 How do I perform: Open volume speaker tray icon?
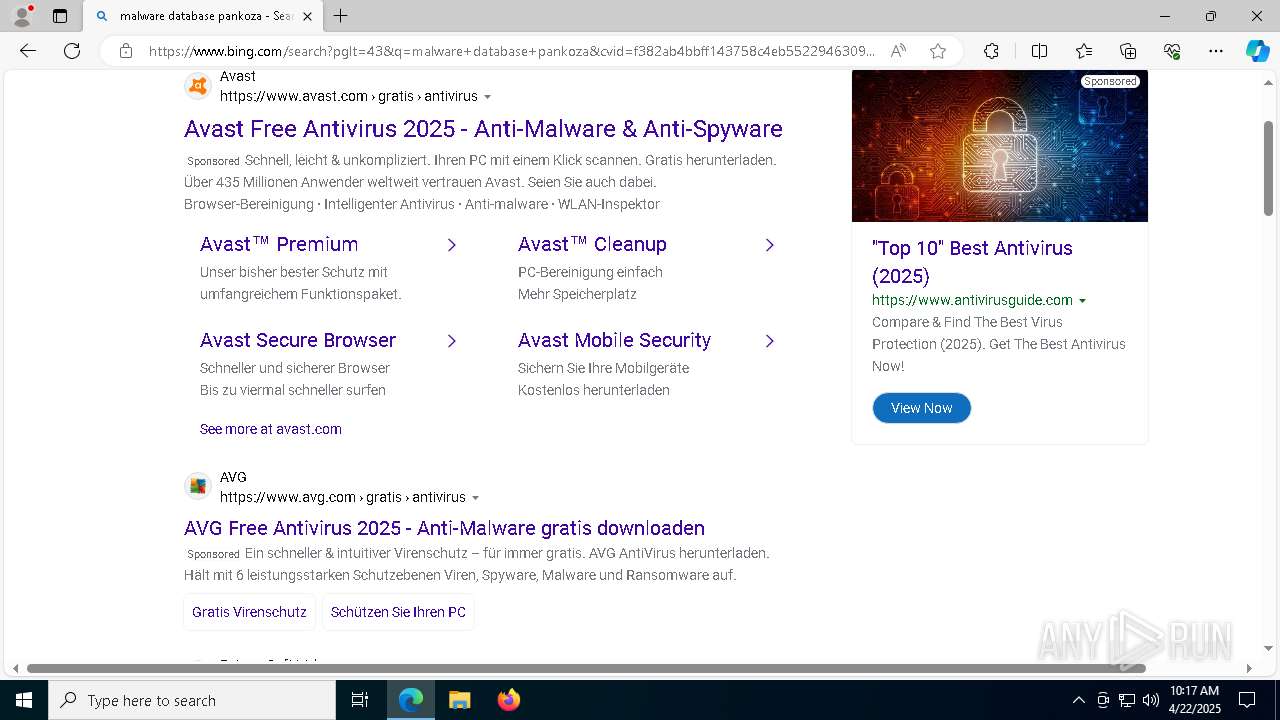pos(1151,700)
